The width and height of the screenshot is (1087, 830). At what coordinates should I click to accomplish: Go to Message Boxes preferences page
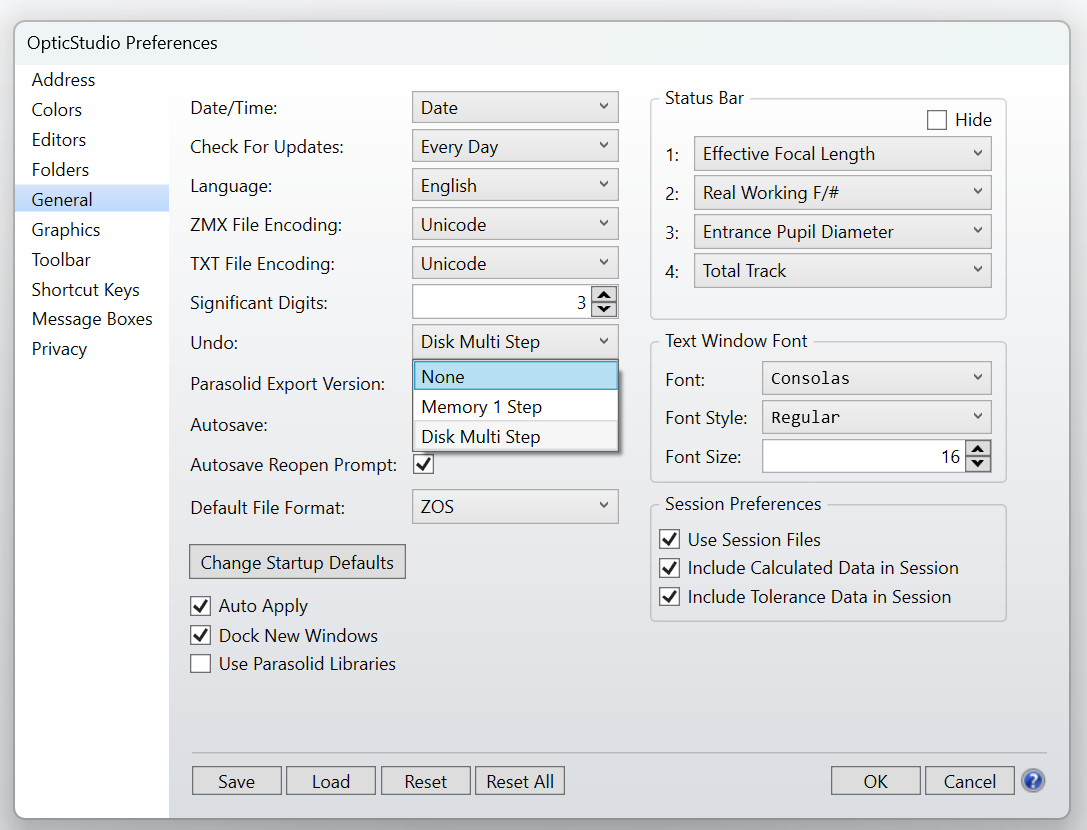click(92, 319)
